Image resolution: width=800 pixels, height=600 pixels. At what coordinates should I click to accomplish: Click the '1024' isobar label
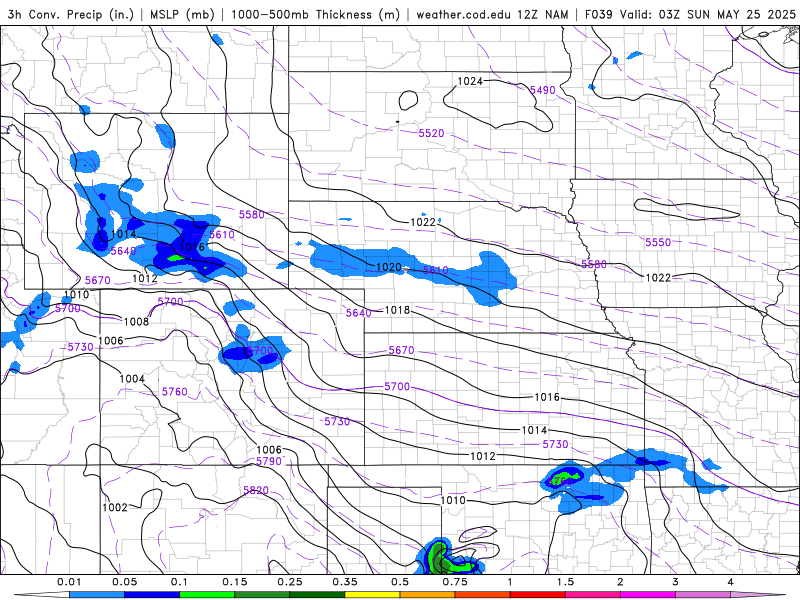pos(469,81)
